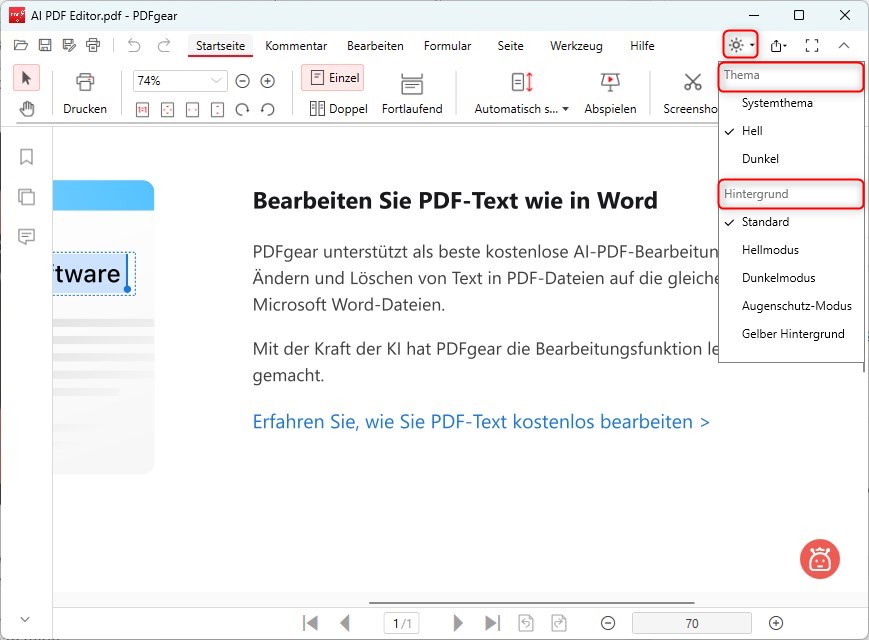Open the share button dropdown
This screenshot has height=640, width=869.
[x=779, y=45]
